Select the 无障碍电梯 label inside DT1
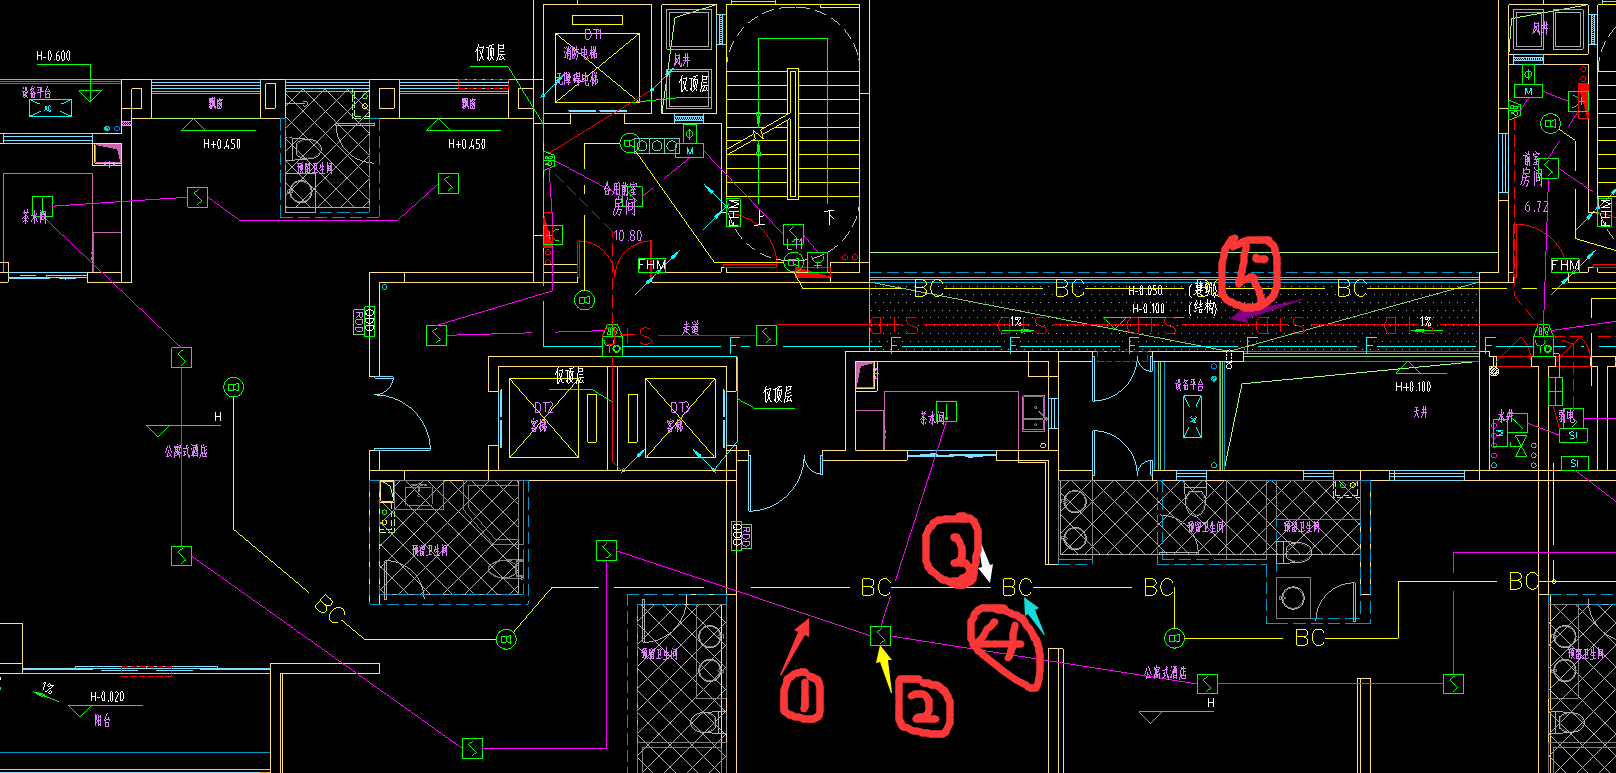 coord(577,77)
